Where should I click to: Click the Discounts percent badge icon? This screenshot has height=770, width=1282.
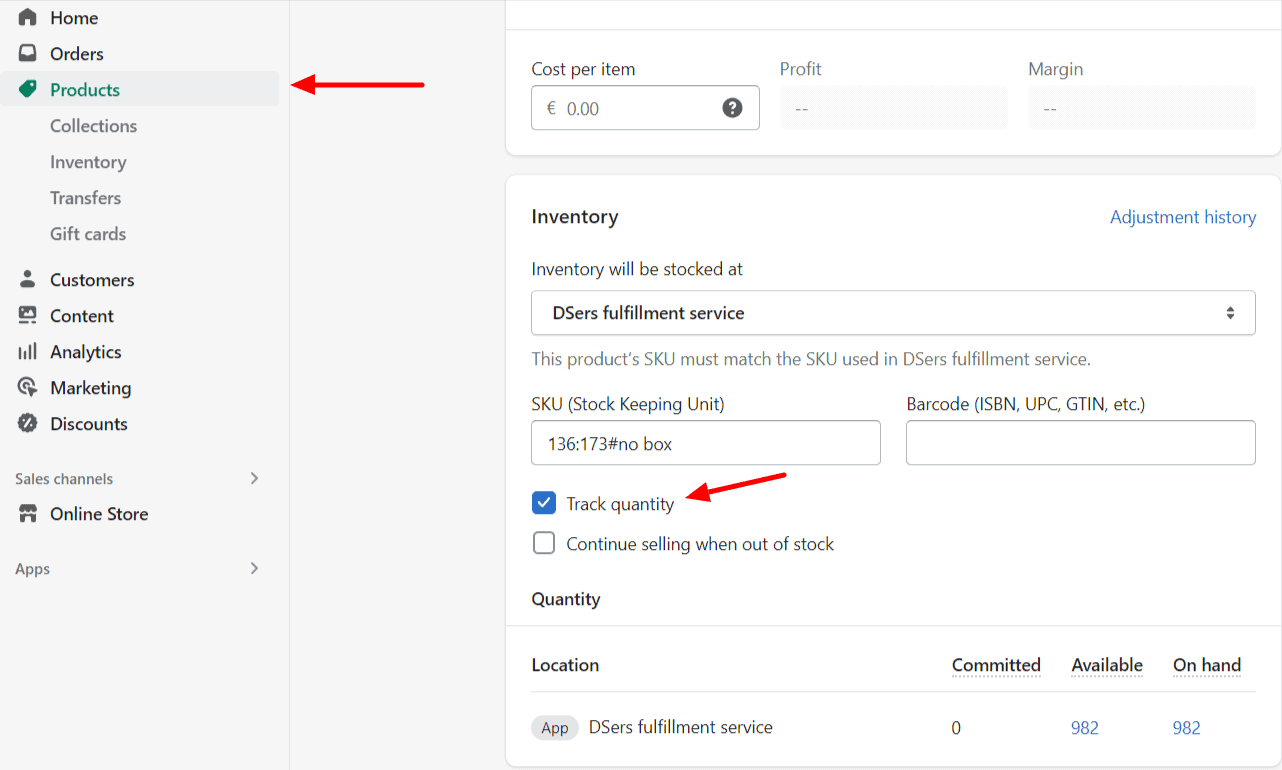tap(28, 424)
